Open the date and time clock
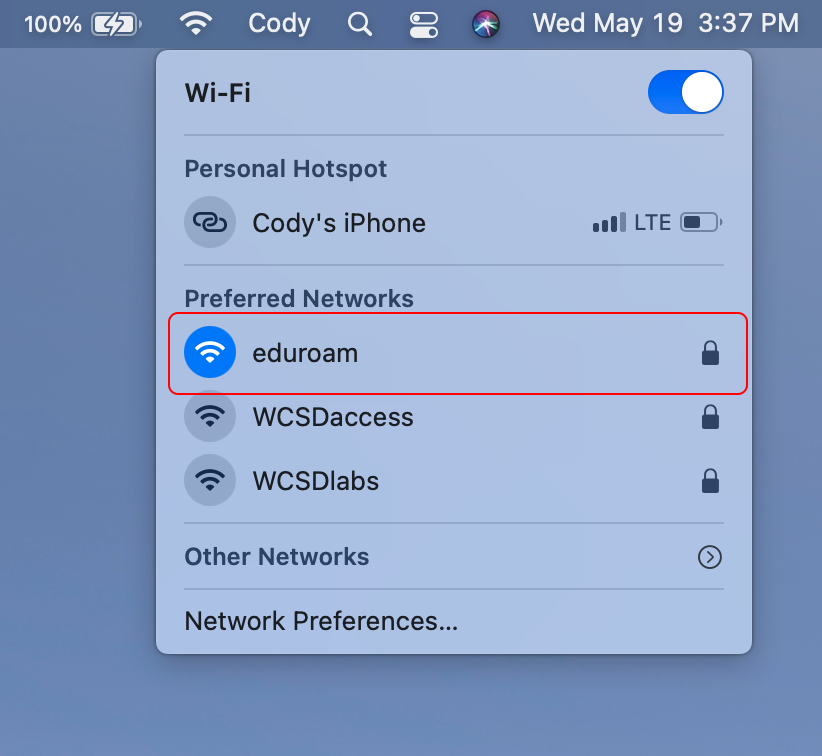This screenshot has width=822, height=756. (666, 24)
